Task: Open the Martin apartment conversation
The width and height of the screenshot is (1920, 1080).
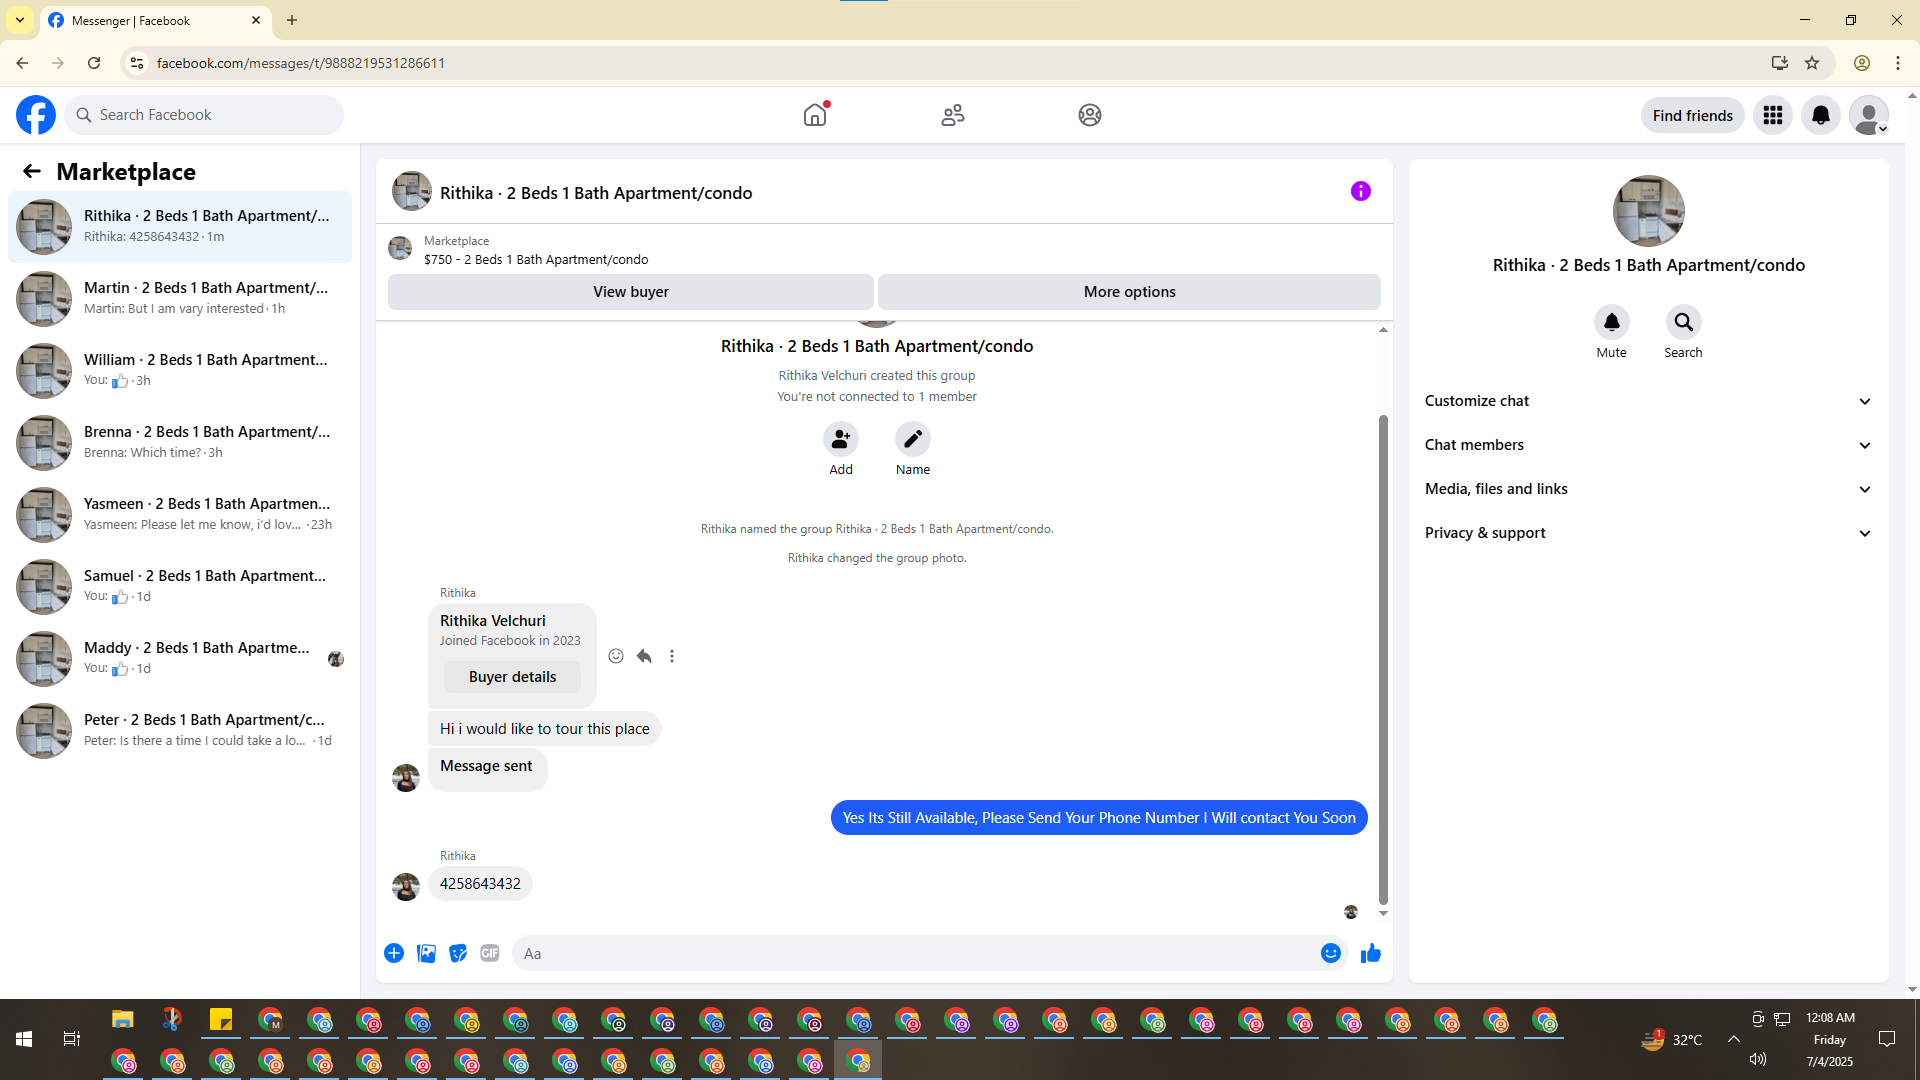Action: (x=180, y=298)
